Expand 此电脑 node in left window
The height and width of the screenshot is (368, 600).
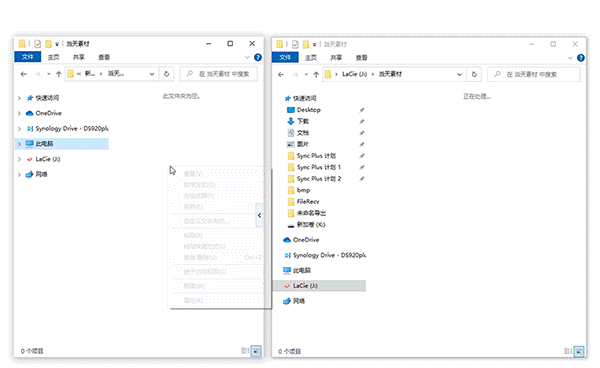[19, 144]
